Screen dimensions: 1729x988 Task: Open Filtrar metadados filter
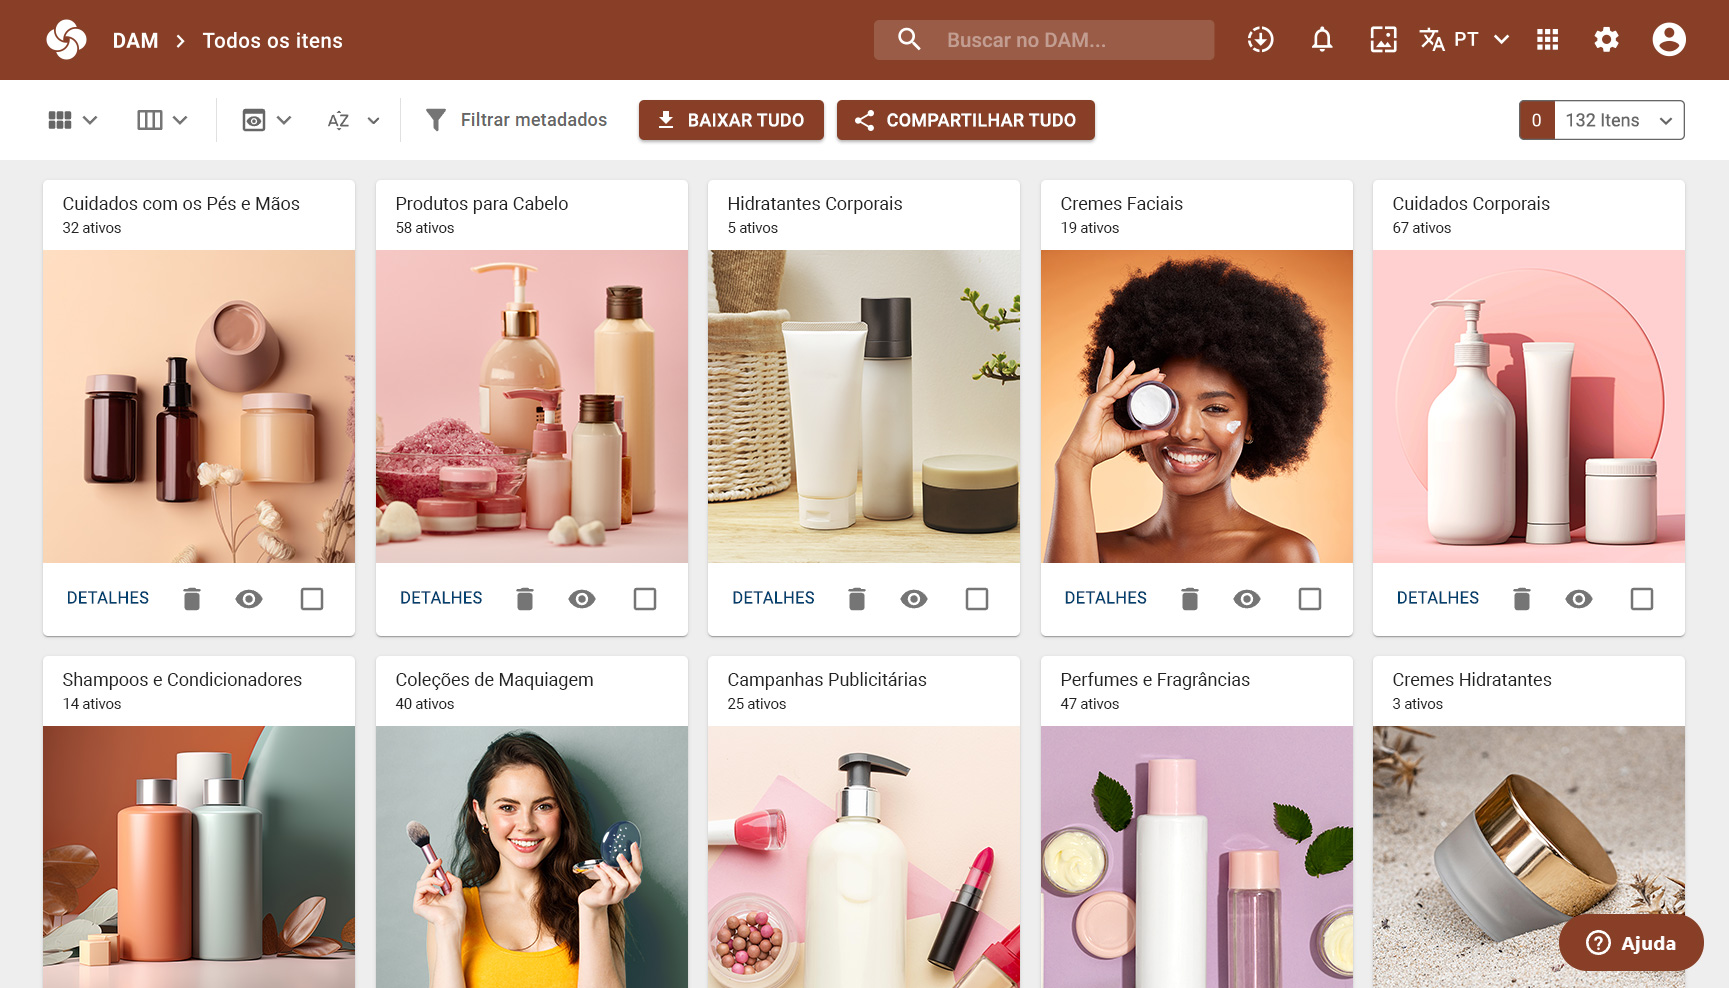click(x=516, y=120)
